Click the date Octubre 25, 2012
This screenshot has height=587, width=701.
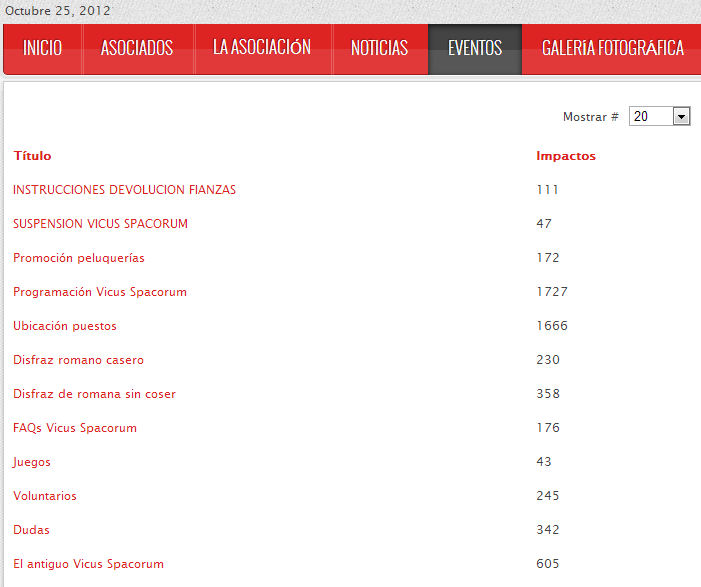click(x=58, y=11)
